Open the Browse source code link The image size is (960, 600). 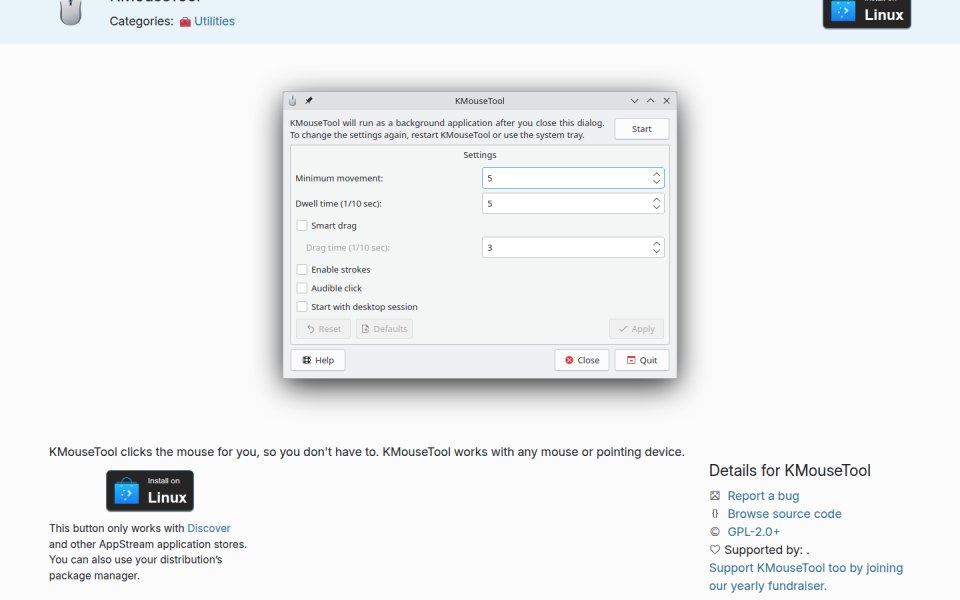pyautogui.click(x=784, y=514)
